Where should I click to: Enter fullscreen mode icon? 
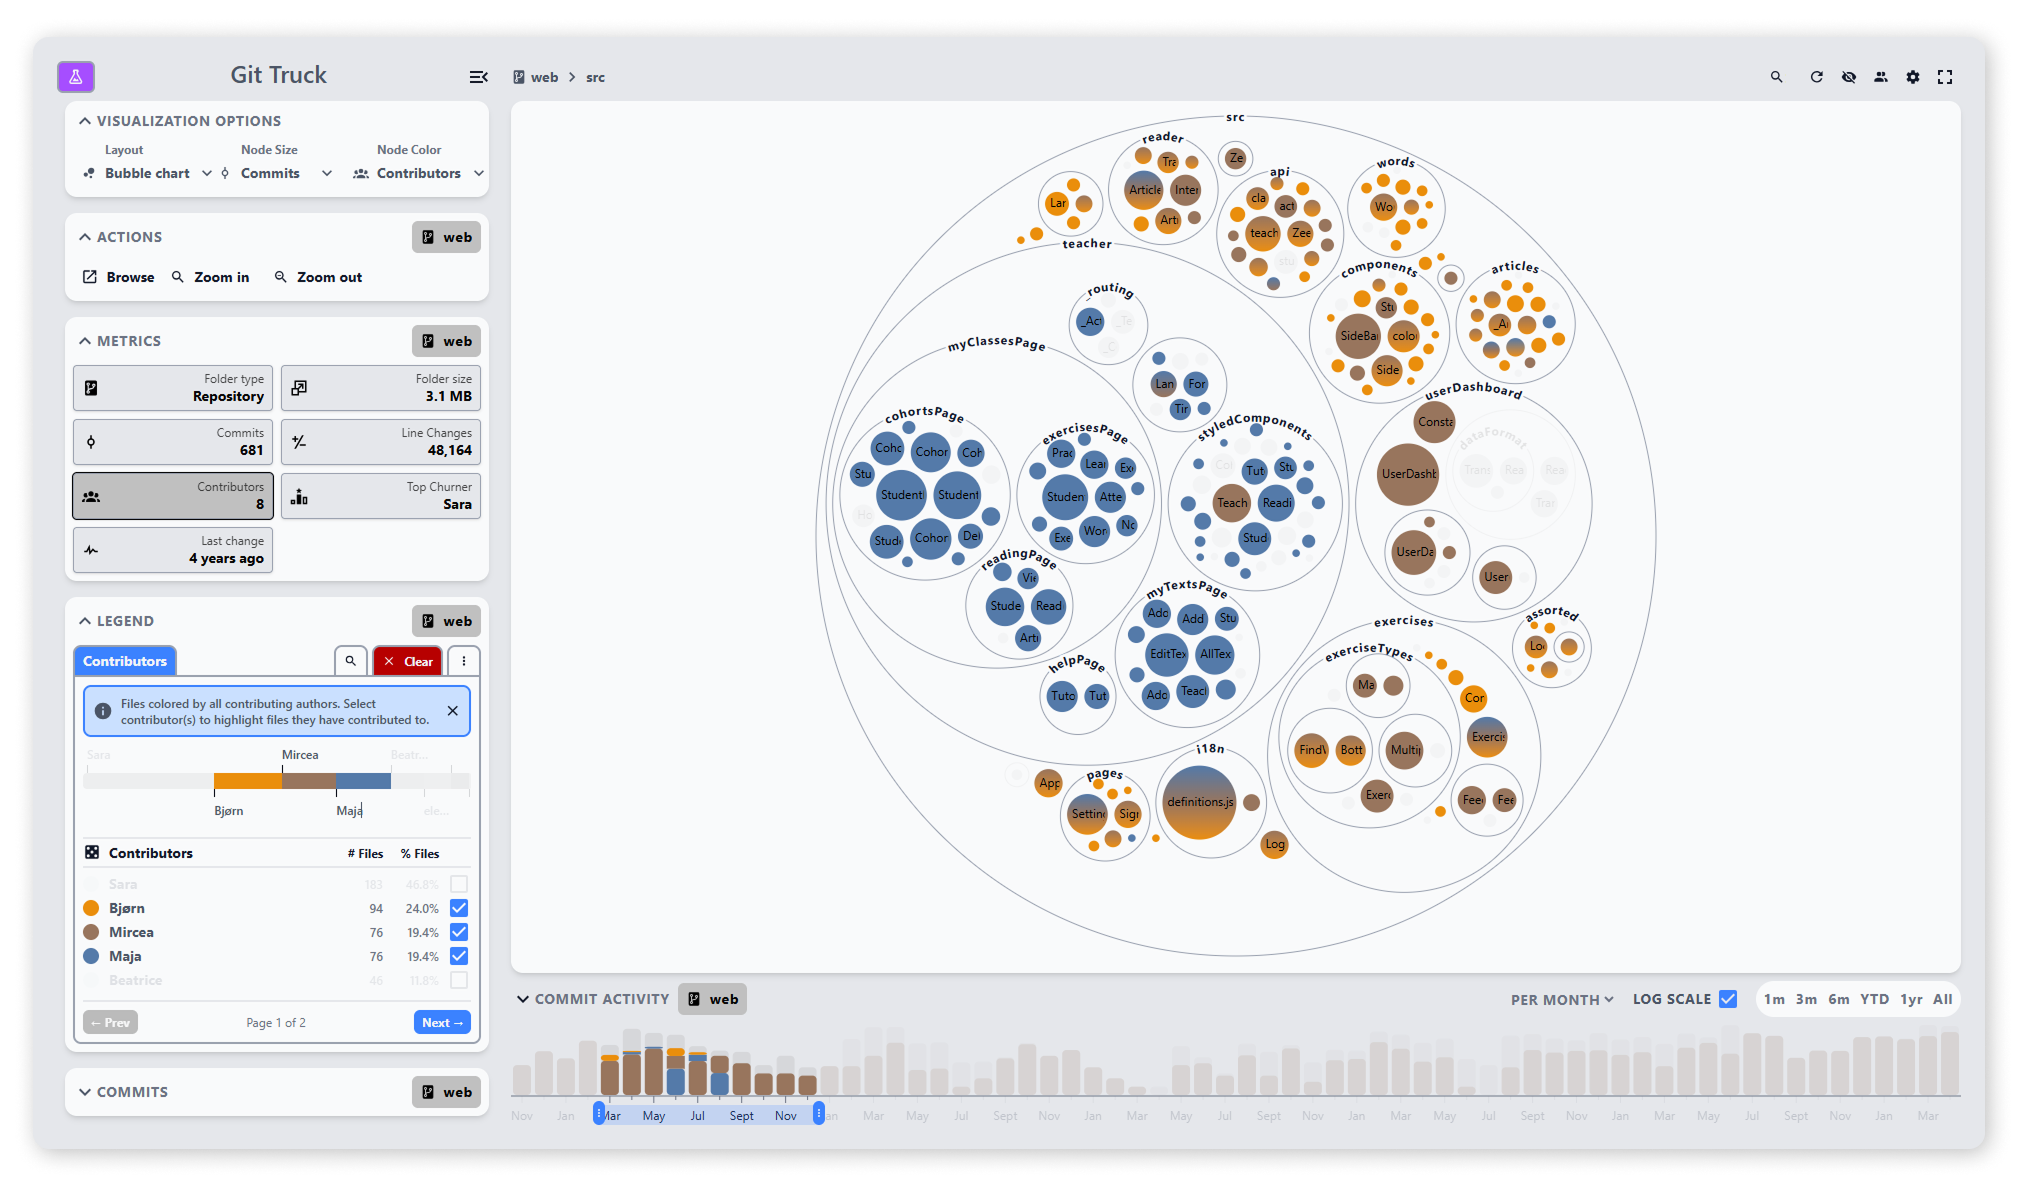[x=1944, y=77]
